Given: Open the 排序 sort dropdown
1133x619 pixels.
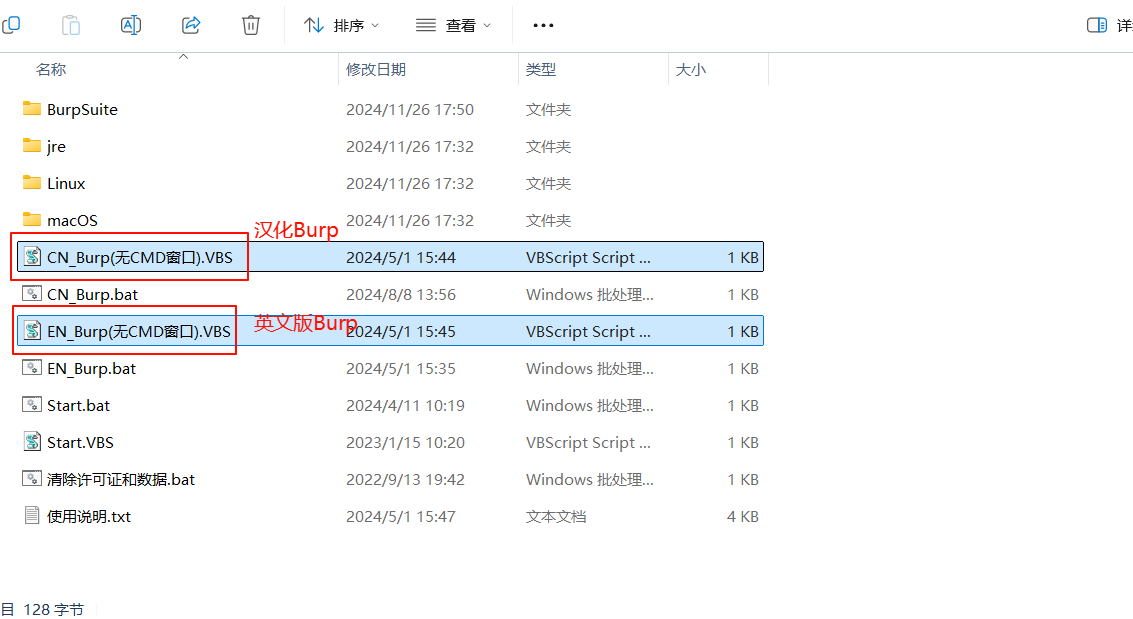Looking at the screenshot, I should (x=341, y=25).
